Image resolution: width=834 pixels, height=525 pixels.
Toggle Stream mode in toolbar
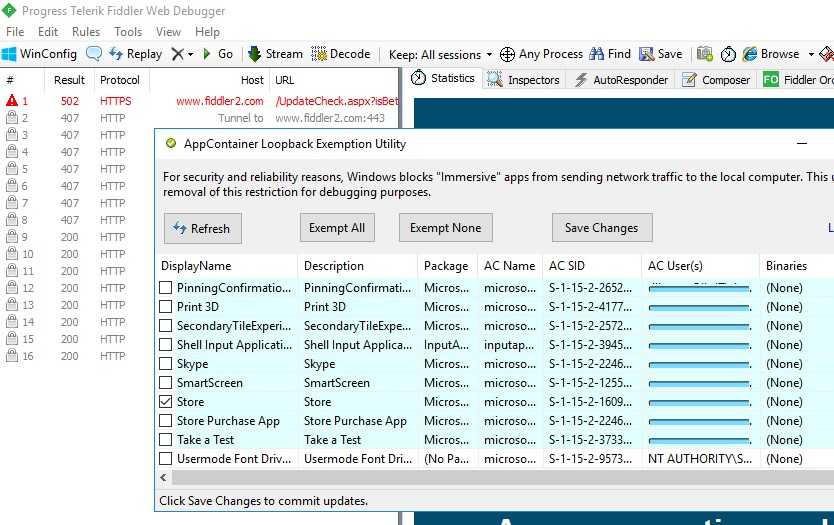pyautogui.click(x=275, y=54)
